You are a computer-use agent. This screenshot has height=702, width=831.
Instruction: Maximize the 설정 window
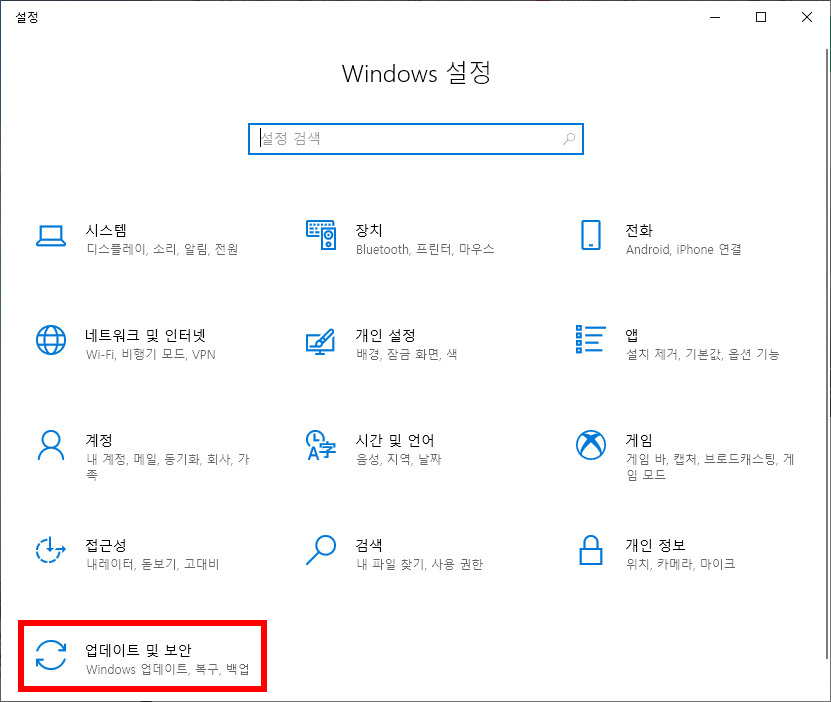pos(761,17)
